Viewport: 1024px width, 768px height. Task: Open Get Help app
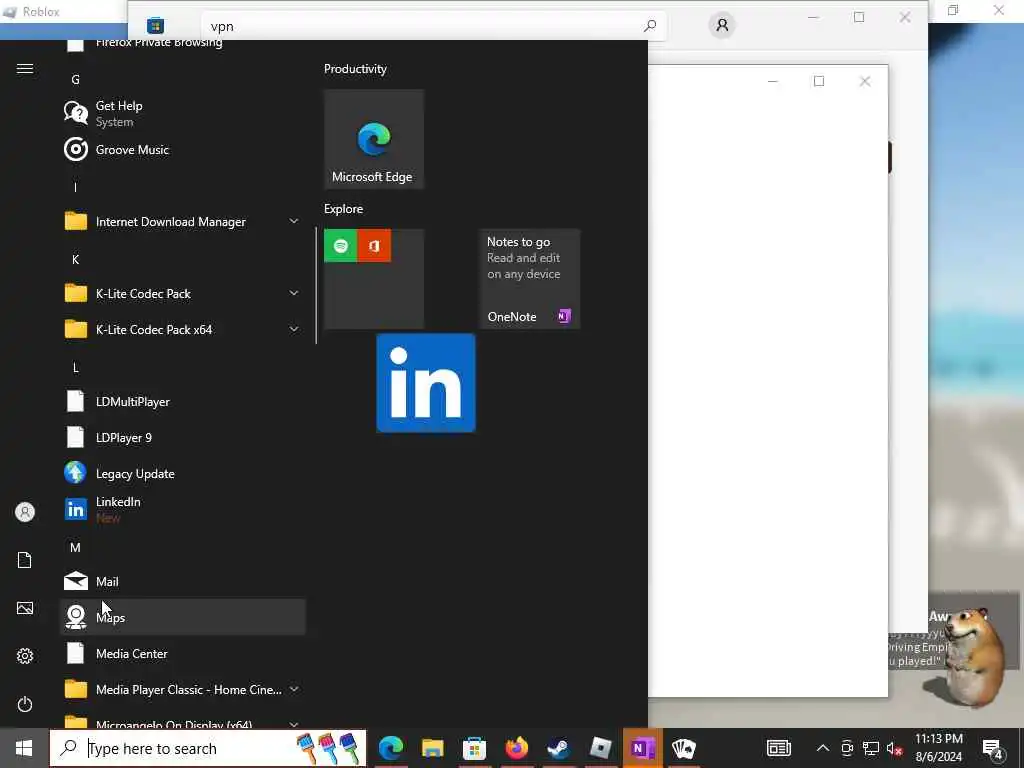click(183, 114)
